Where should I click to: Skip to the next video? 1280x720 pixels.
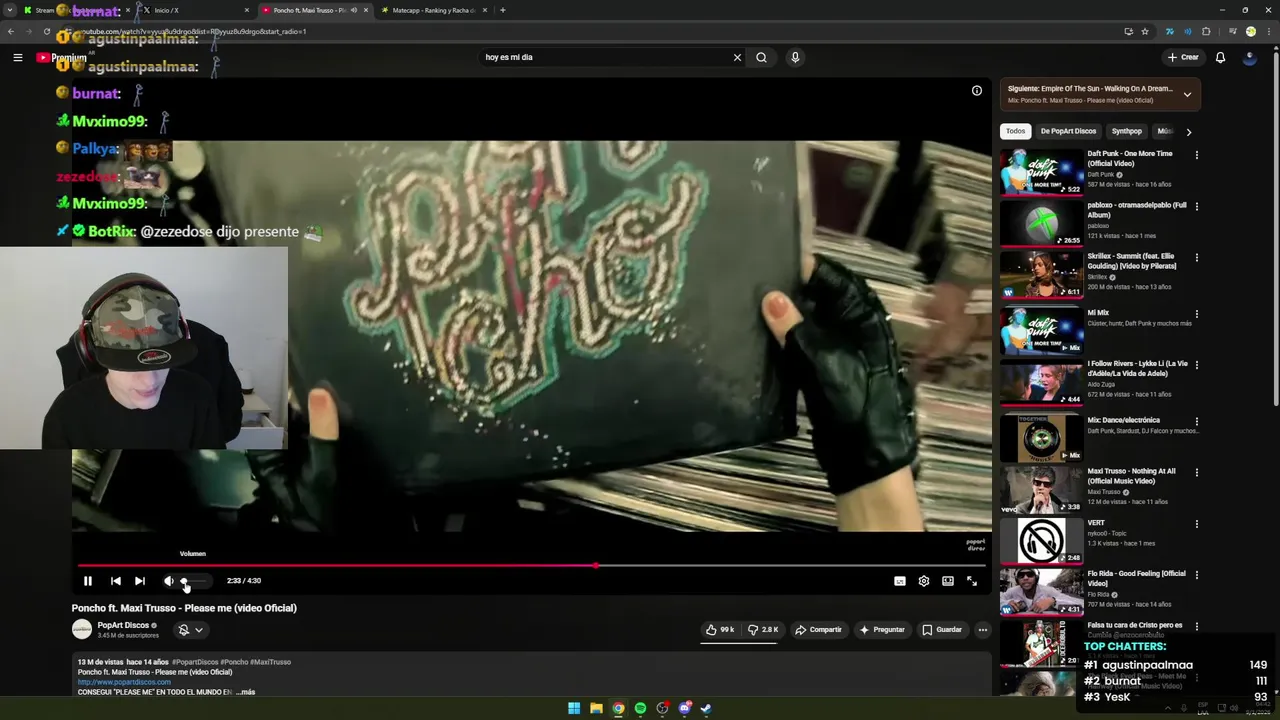click(140, 581)
